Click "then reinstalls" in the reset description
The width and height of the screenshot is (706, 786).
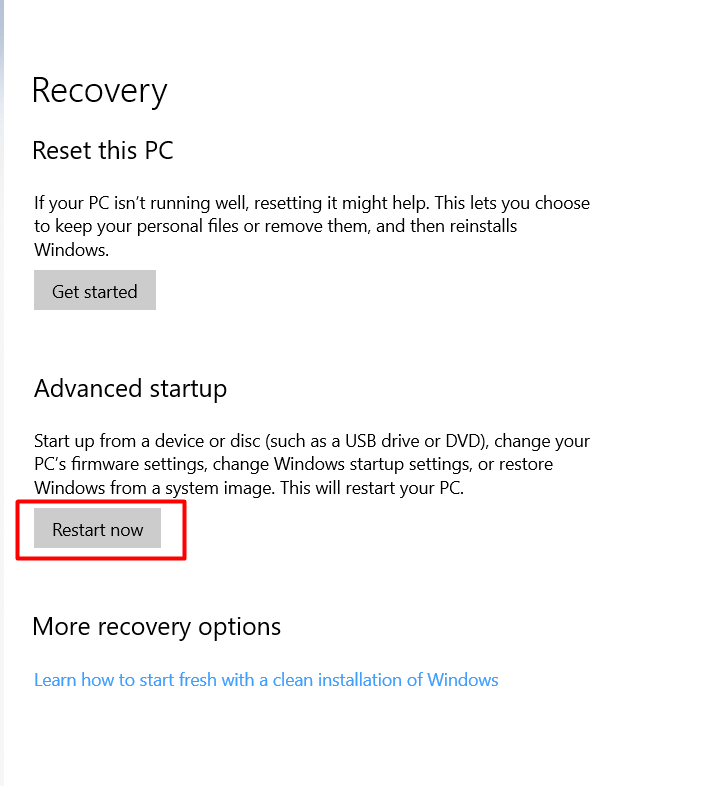coord(464,226)
